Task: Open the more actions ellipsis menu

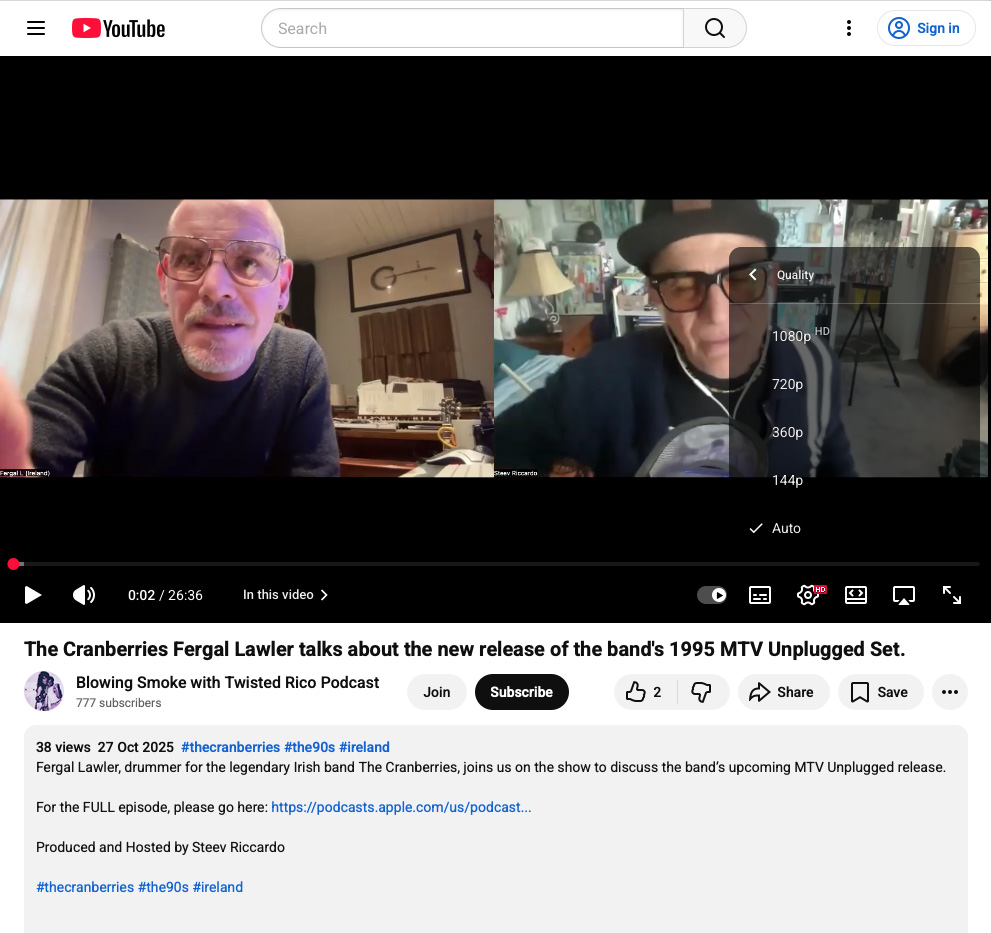Action: pyautogui.click(x=949, y=692)
